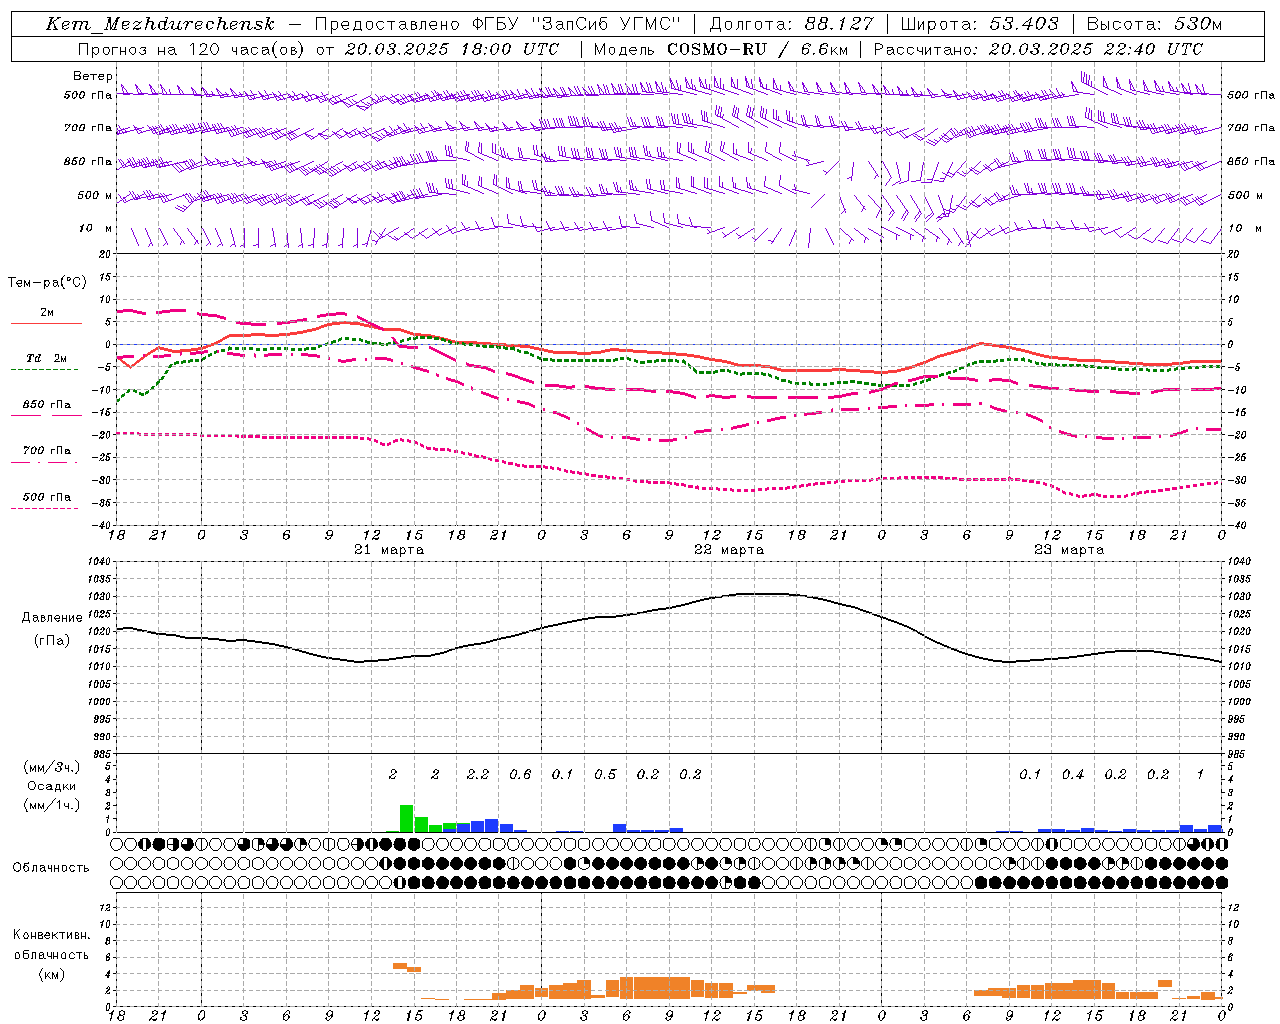The width and height of the screenshot is (1280, 1024).
Task: Click the '2м' temperature legend entry
Action: [46, 313]
